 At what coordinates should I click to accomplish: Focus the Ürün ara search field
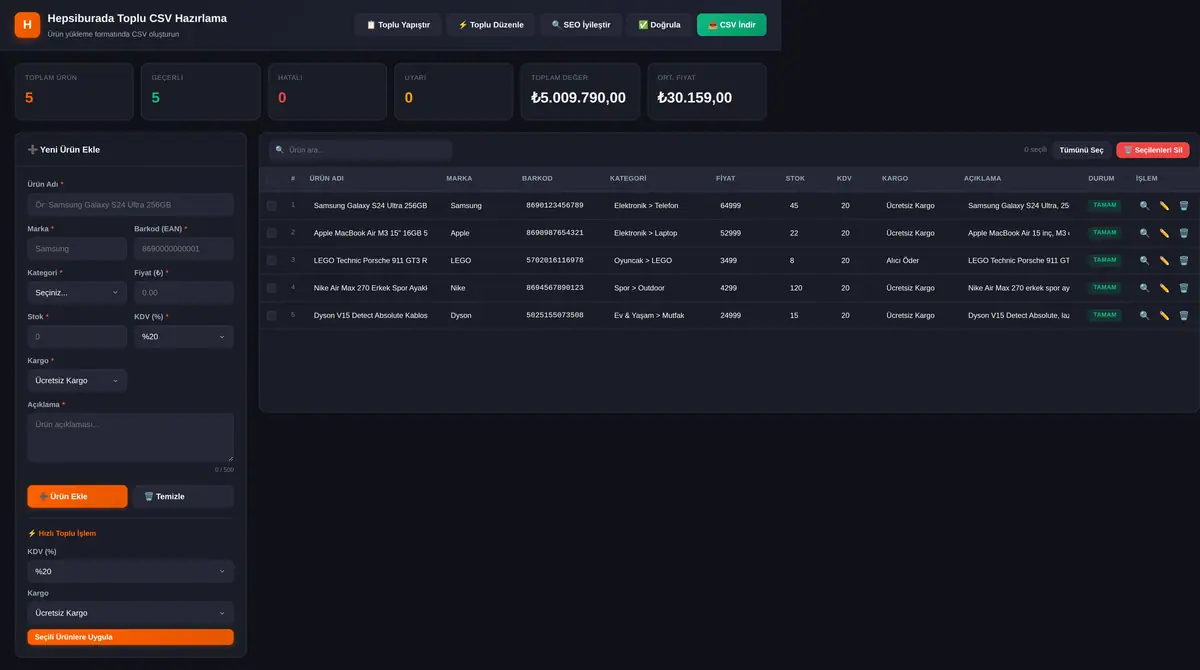click(x=361, y=150)
